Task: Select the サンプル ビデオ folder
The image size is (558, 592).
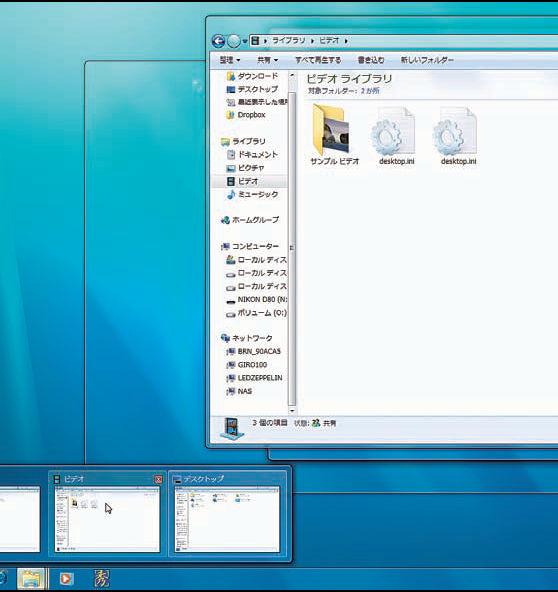Action: pos(334,135)
